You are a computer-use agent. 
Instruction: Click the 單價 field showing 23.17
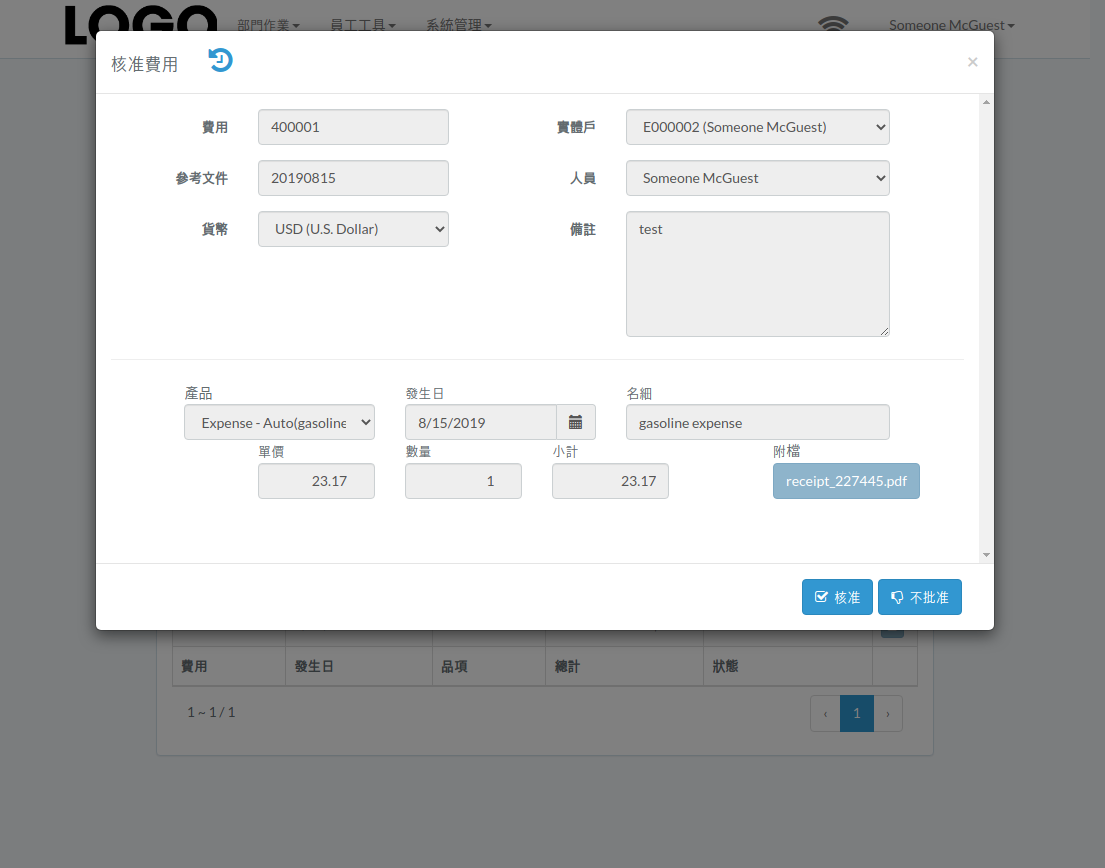tap(316, 481)
